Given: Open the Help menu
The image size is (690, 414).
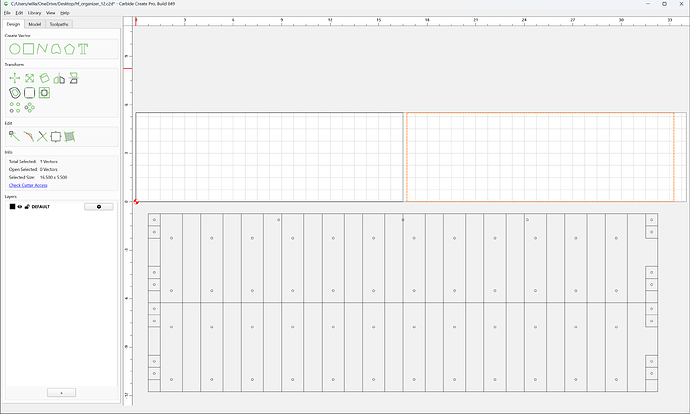Looking at the screenshot, I should point(65,13).
